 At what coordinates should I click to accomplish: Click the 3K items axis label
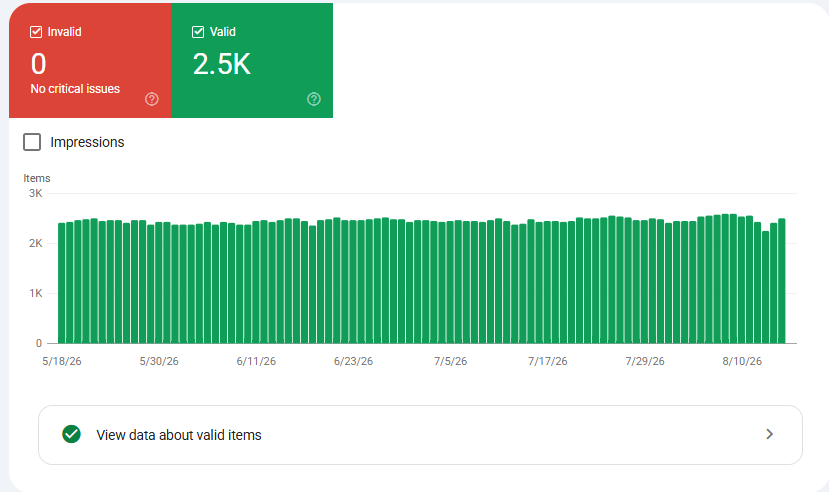tap(35, 193)
